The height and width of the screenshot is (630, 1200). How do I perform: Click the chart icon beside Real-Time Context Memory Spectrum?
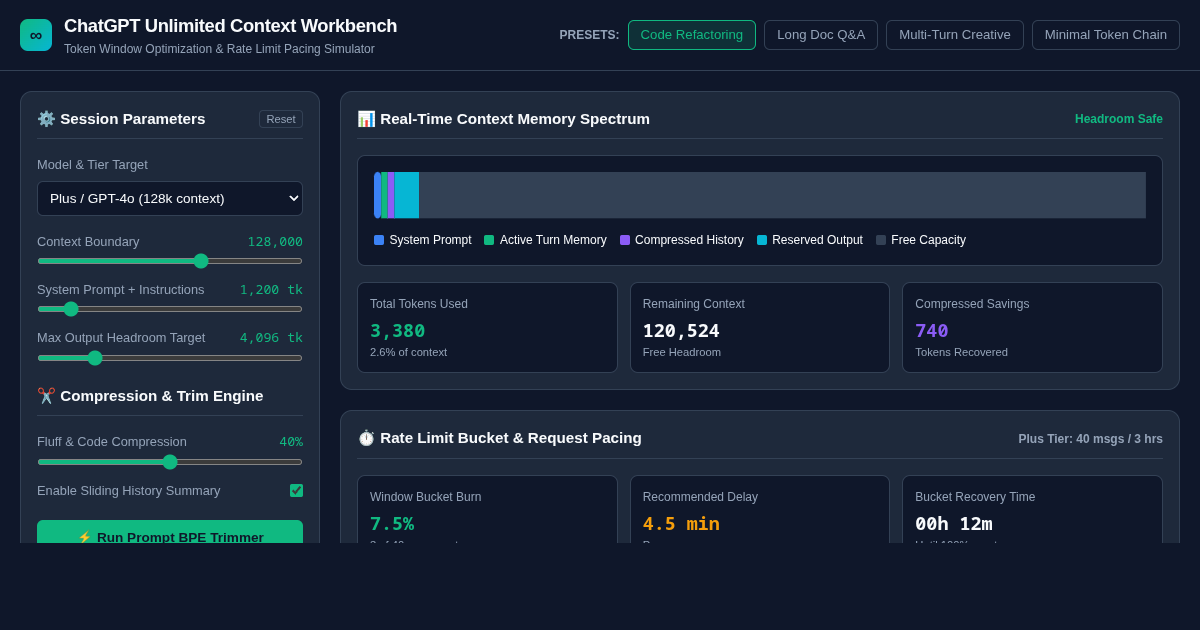point(366,119)
